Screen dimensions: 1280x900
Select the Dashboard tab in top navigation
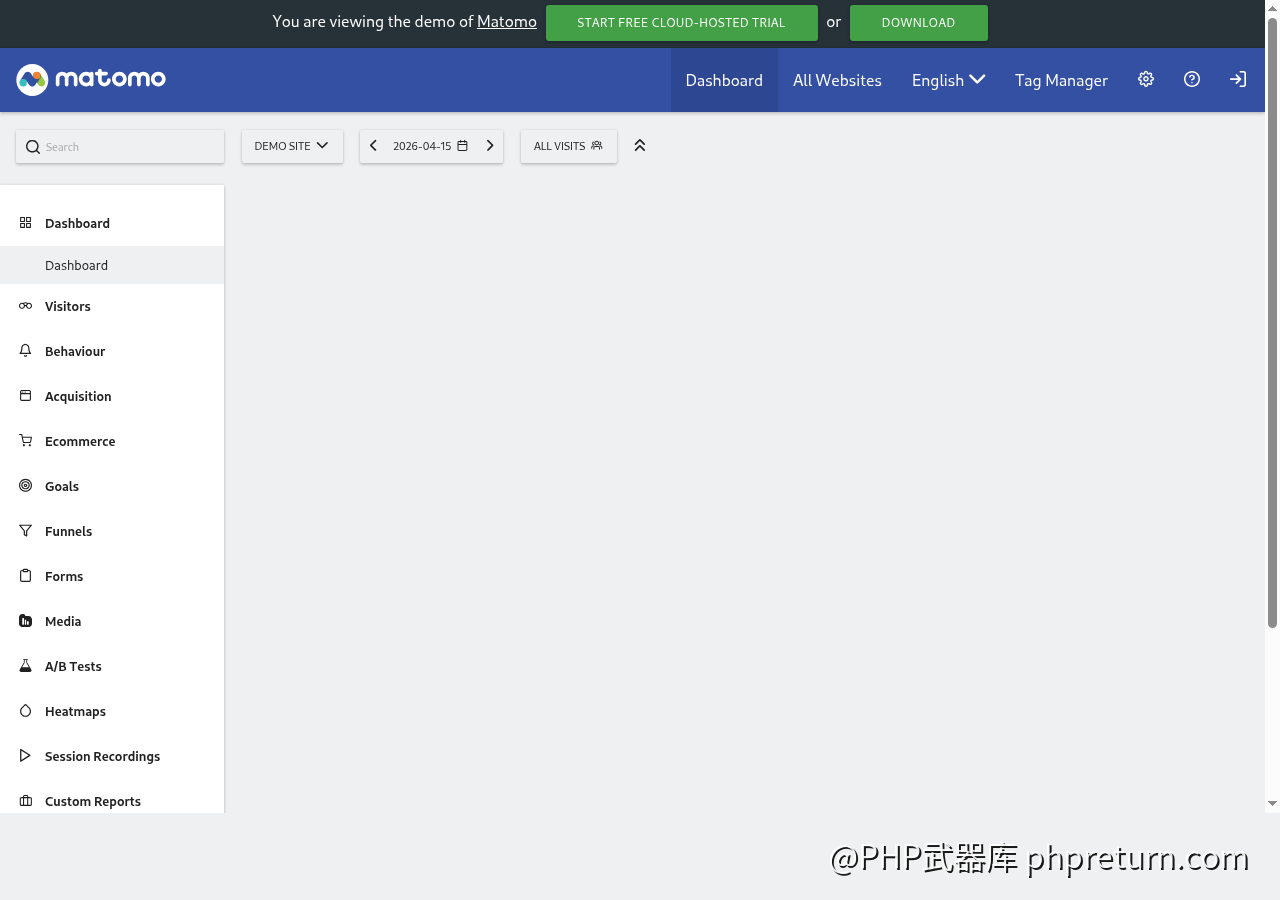[724, 80]
